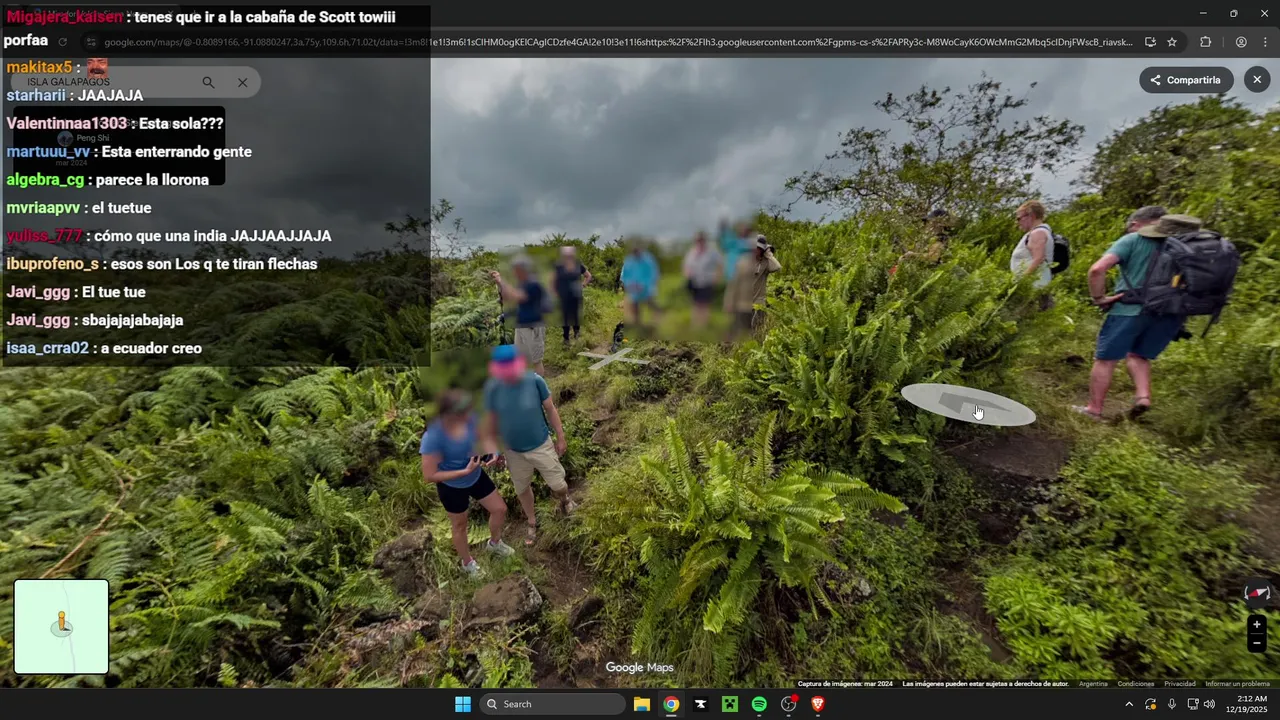Image resolution: width=1280 pixels, height=720 pixels.
Task: Click the compass to reset heading
Action: click(1257, 593)
